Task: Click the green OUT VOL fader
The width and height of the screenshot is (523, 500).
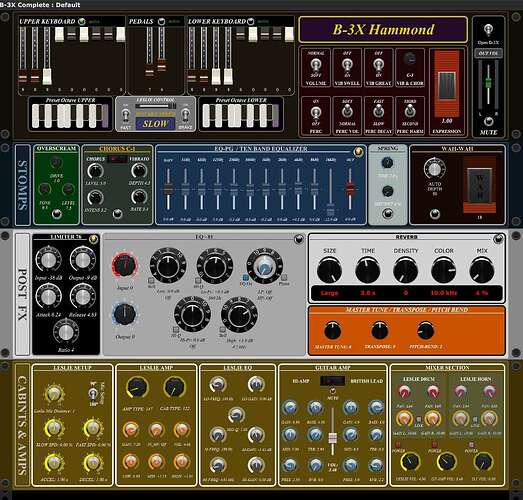Action: [488, 82]
